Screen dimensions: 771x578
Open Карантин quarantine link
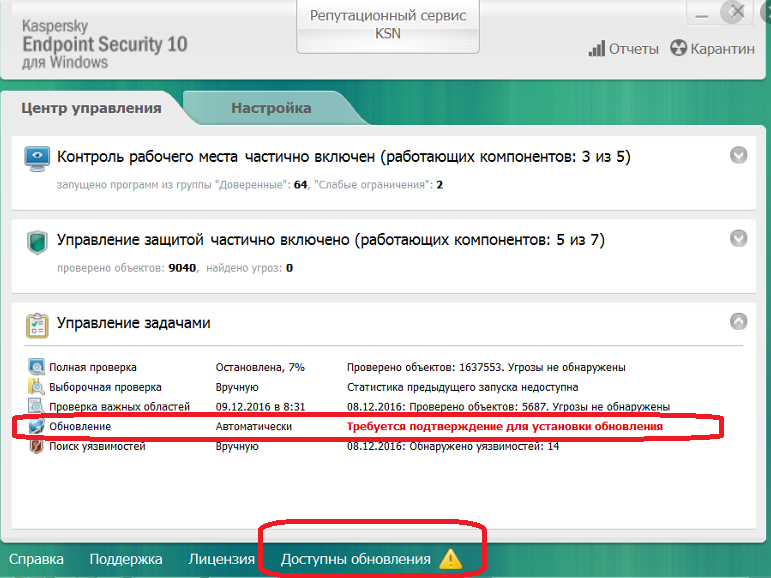pyautogui.click(x=722, y=49)
